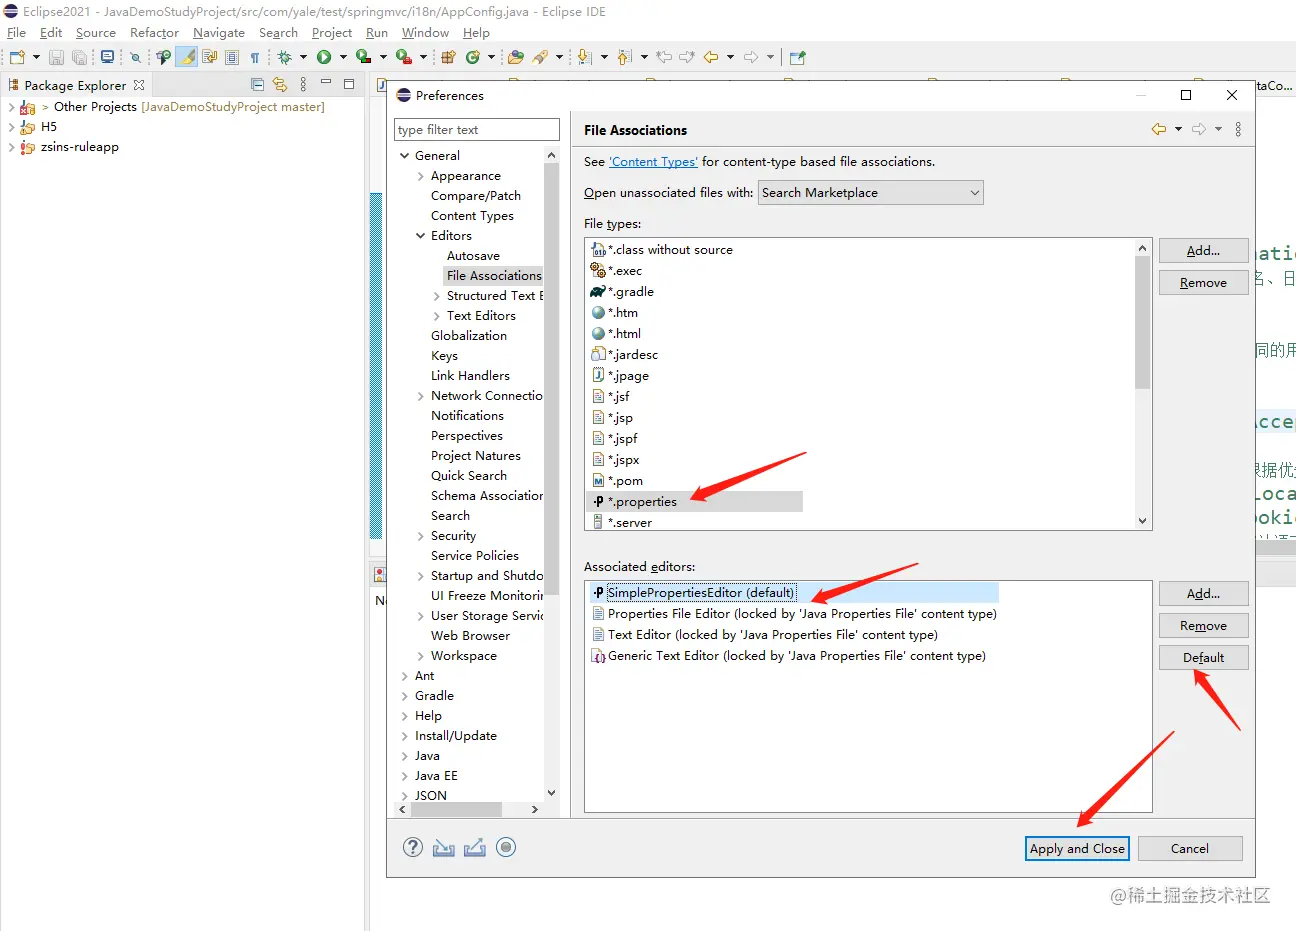This screenshot has height=931, width=1296.
Task: Open the Refactor menu
Action: tap(154, 33)
